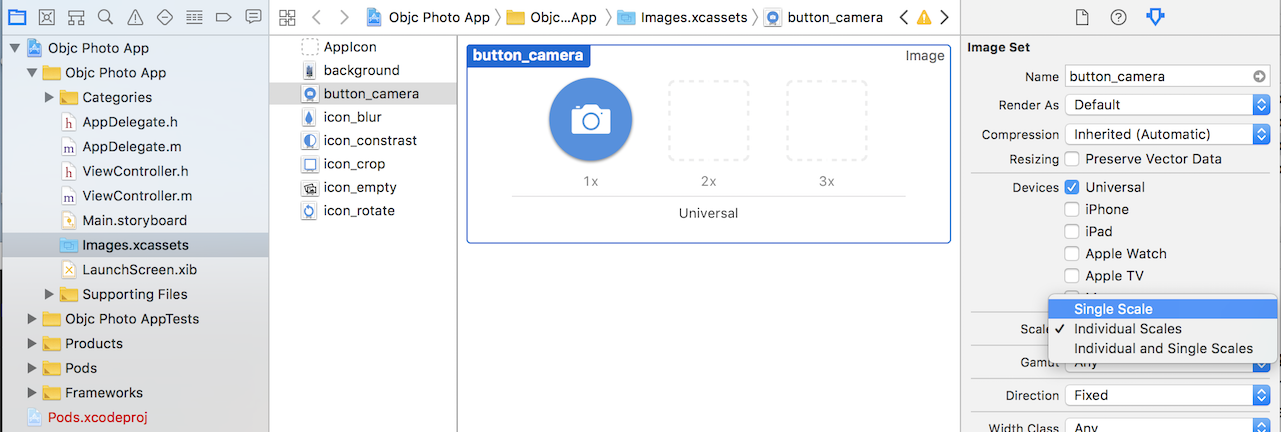Select the 1x camera image thumbnail

[590, 120]
